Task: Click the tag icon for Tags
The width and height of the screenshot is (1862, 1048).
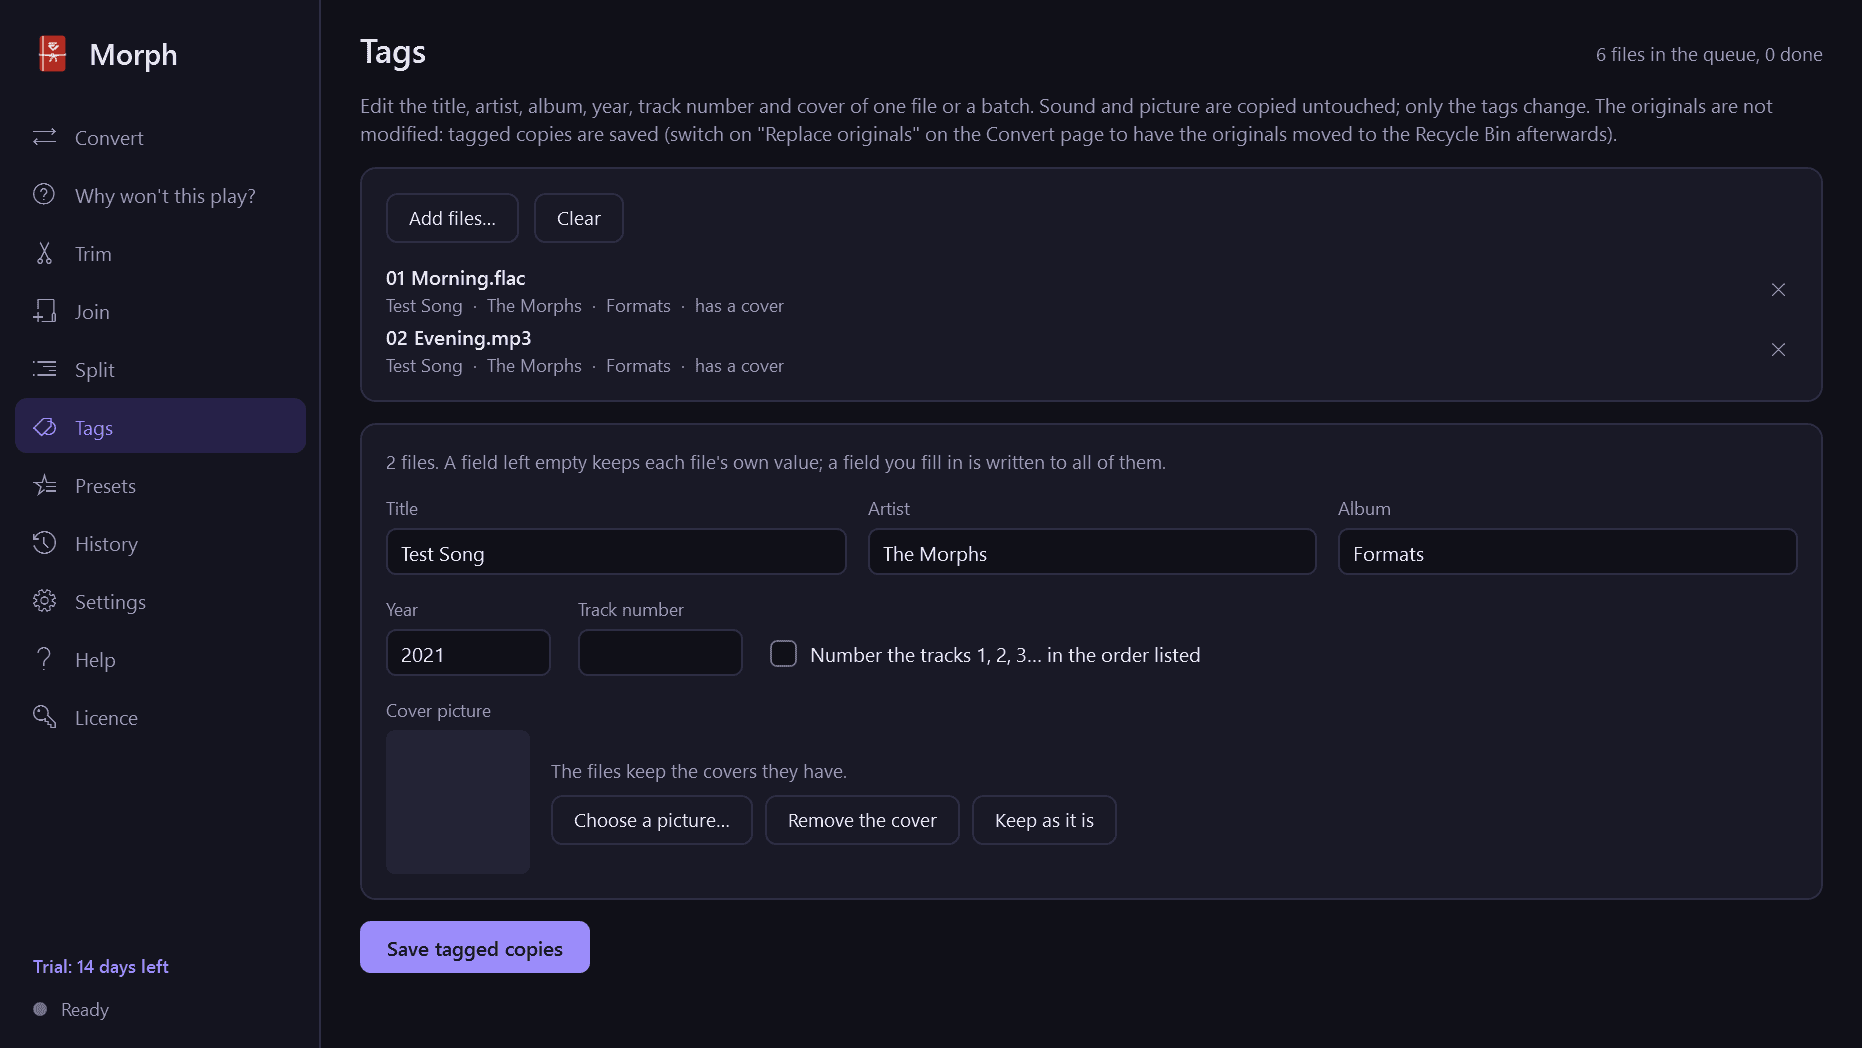Action: 44,427
